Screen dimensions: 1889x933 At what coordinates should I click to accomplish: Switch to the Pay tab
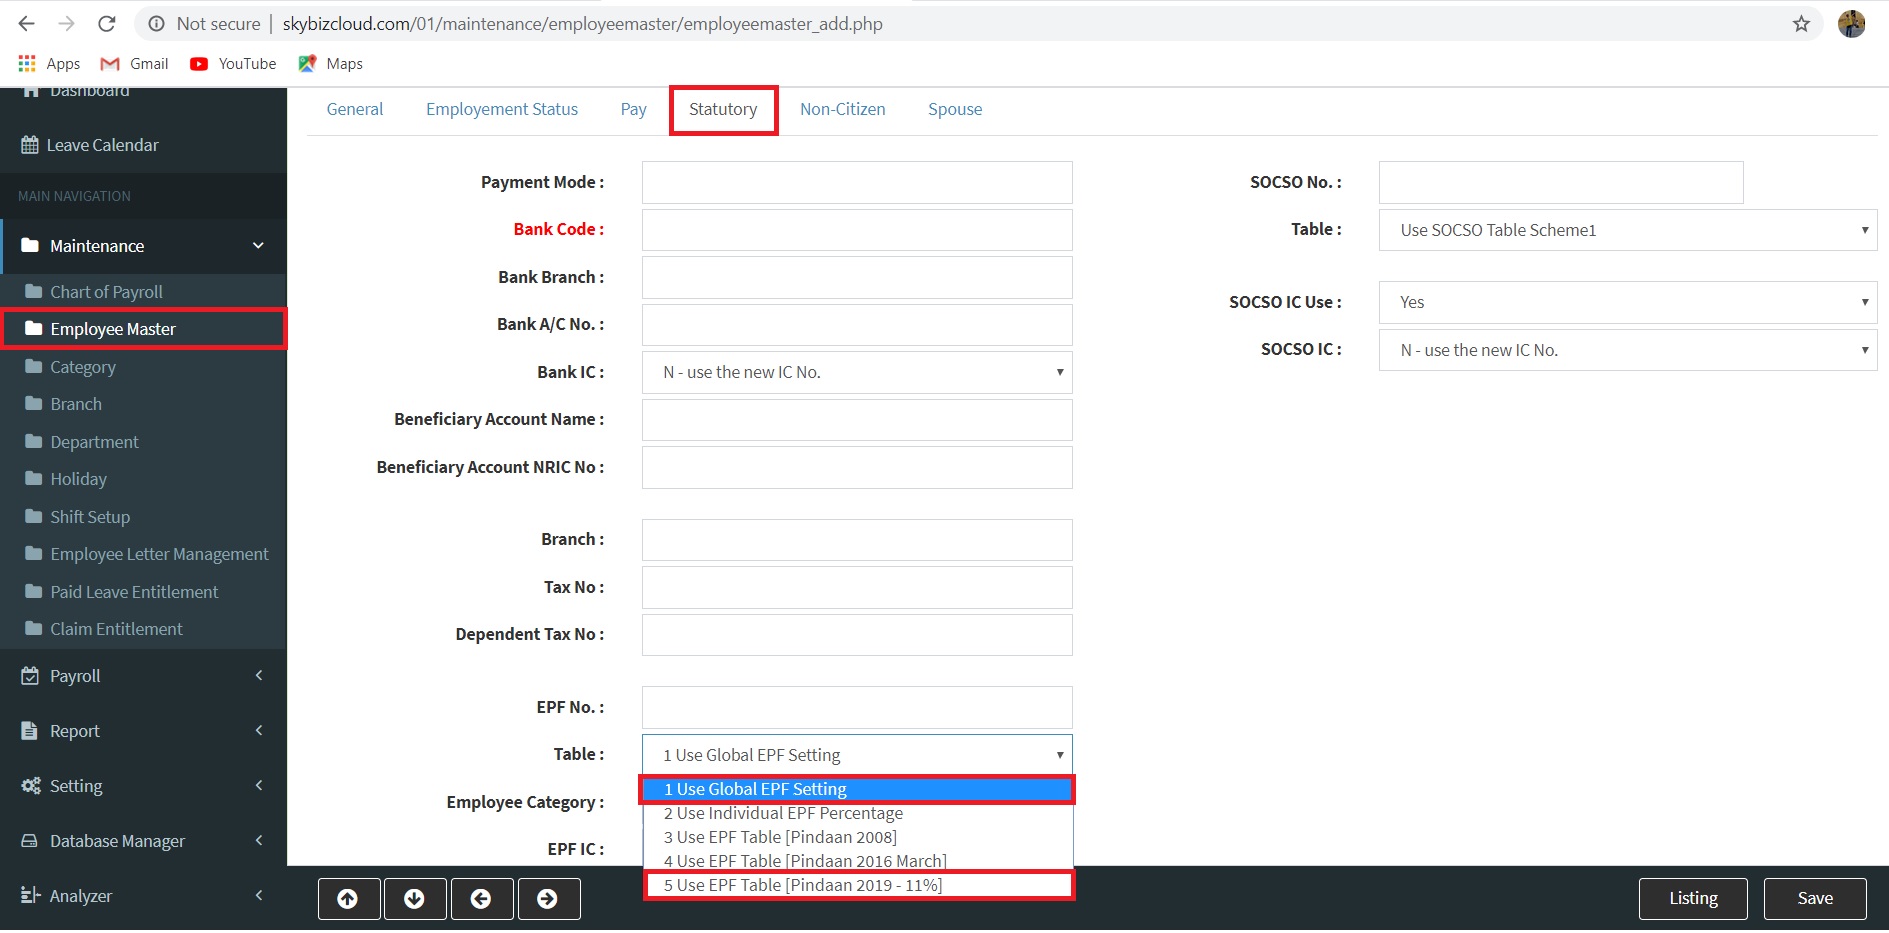click(633, 110)
